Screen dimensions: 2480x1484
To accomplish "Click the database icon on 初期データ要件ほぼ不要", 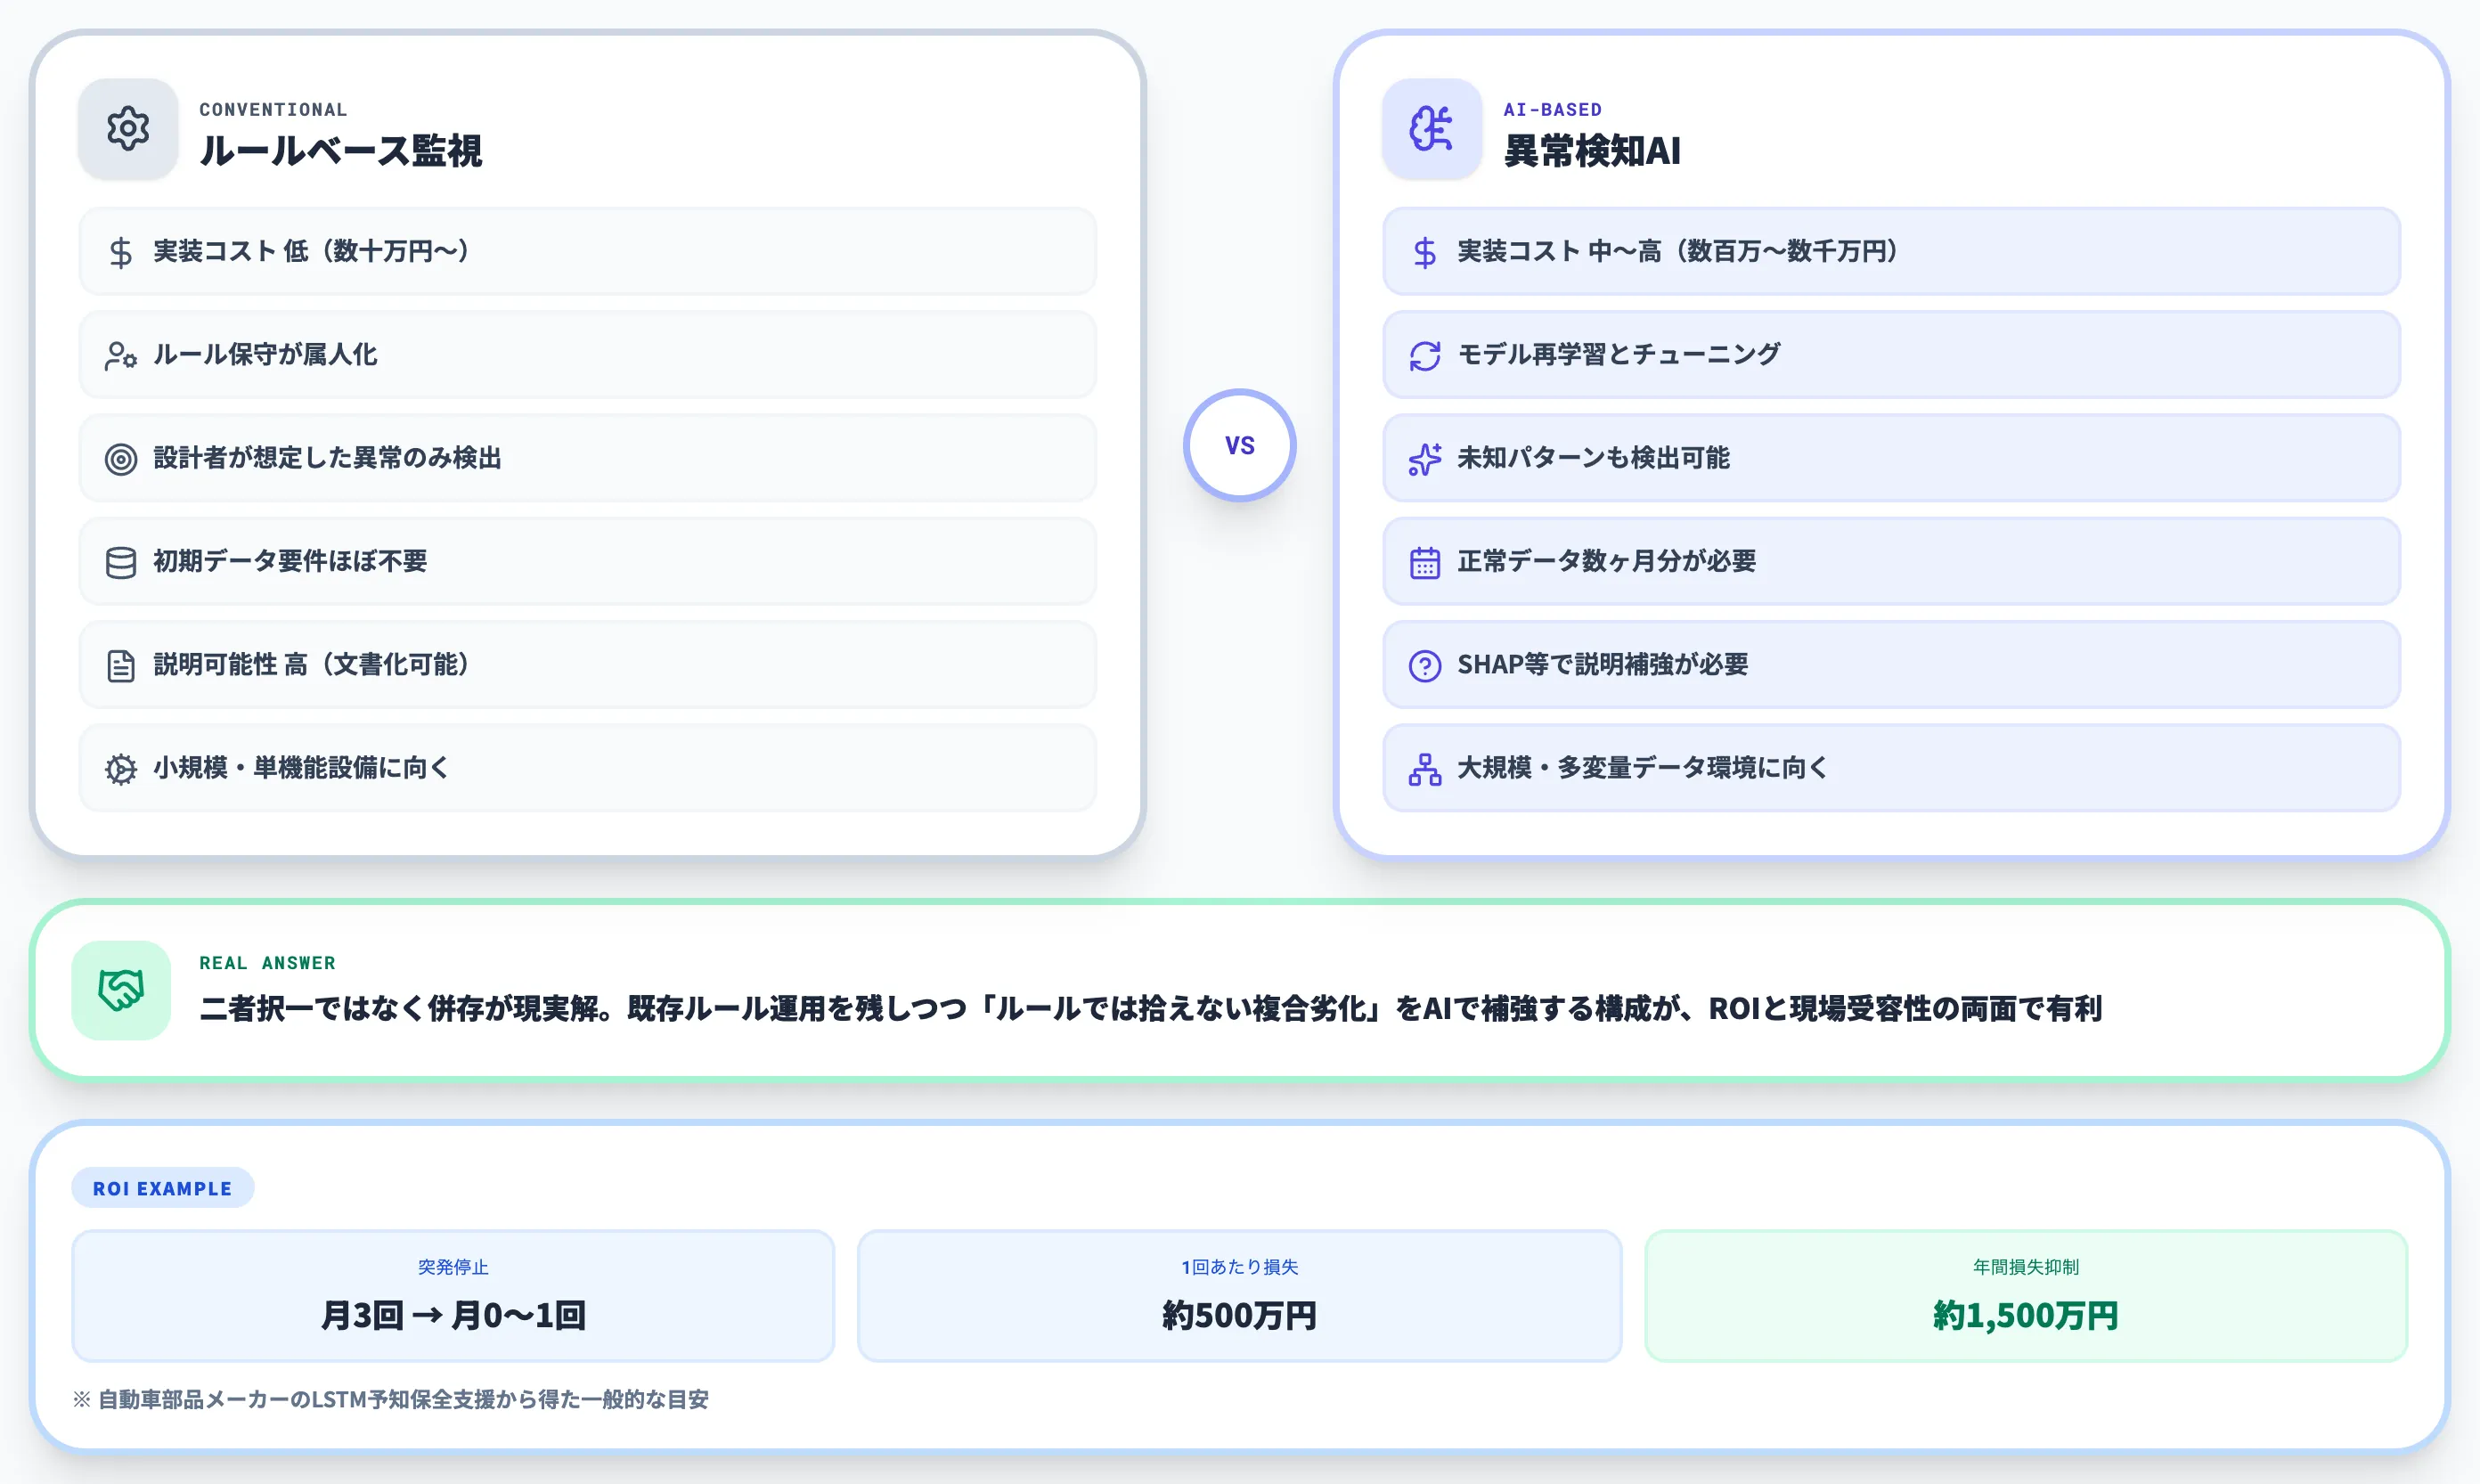I will [121, 562].
